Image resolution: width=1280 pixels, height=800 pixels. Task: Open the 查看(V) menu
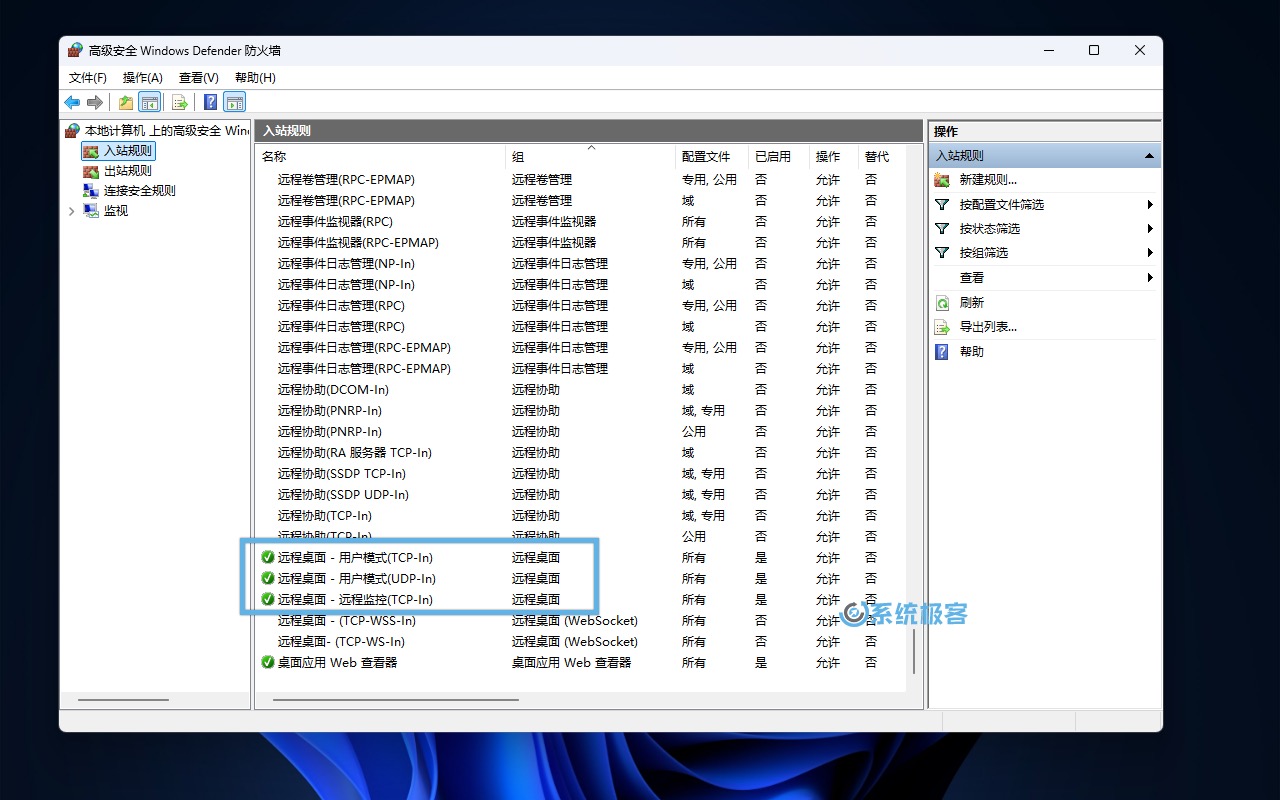(199, 77)
